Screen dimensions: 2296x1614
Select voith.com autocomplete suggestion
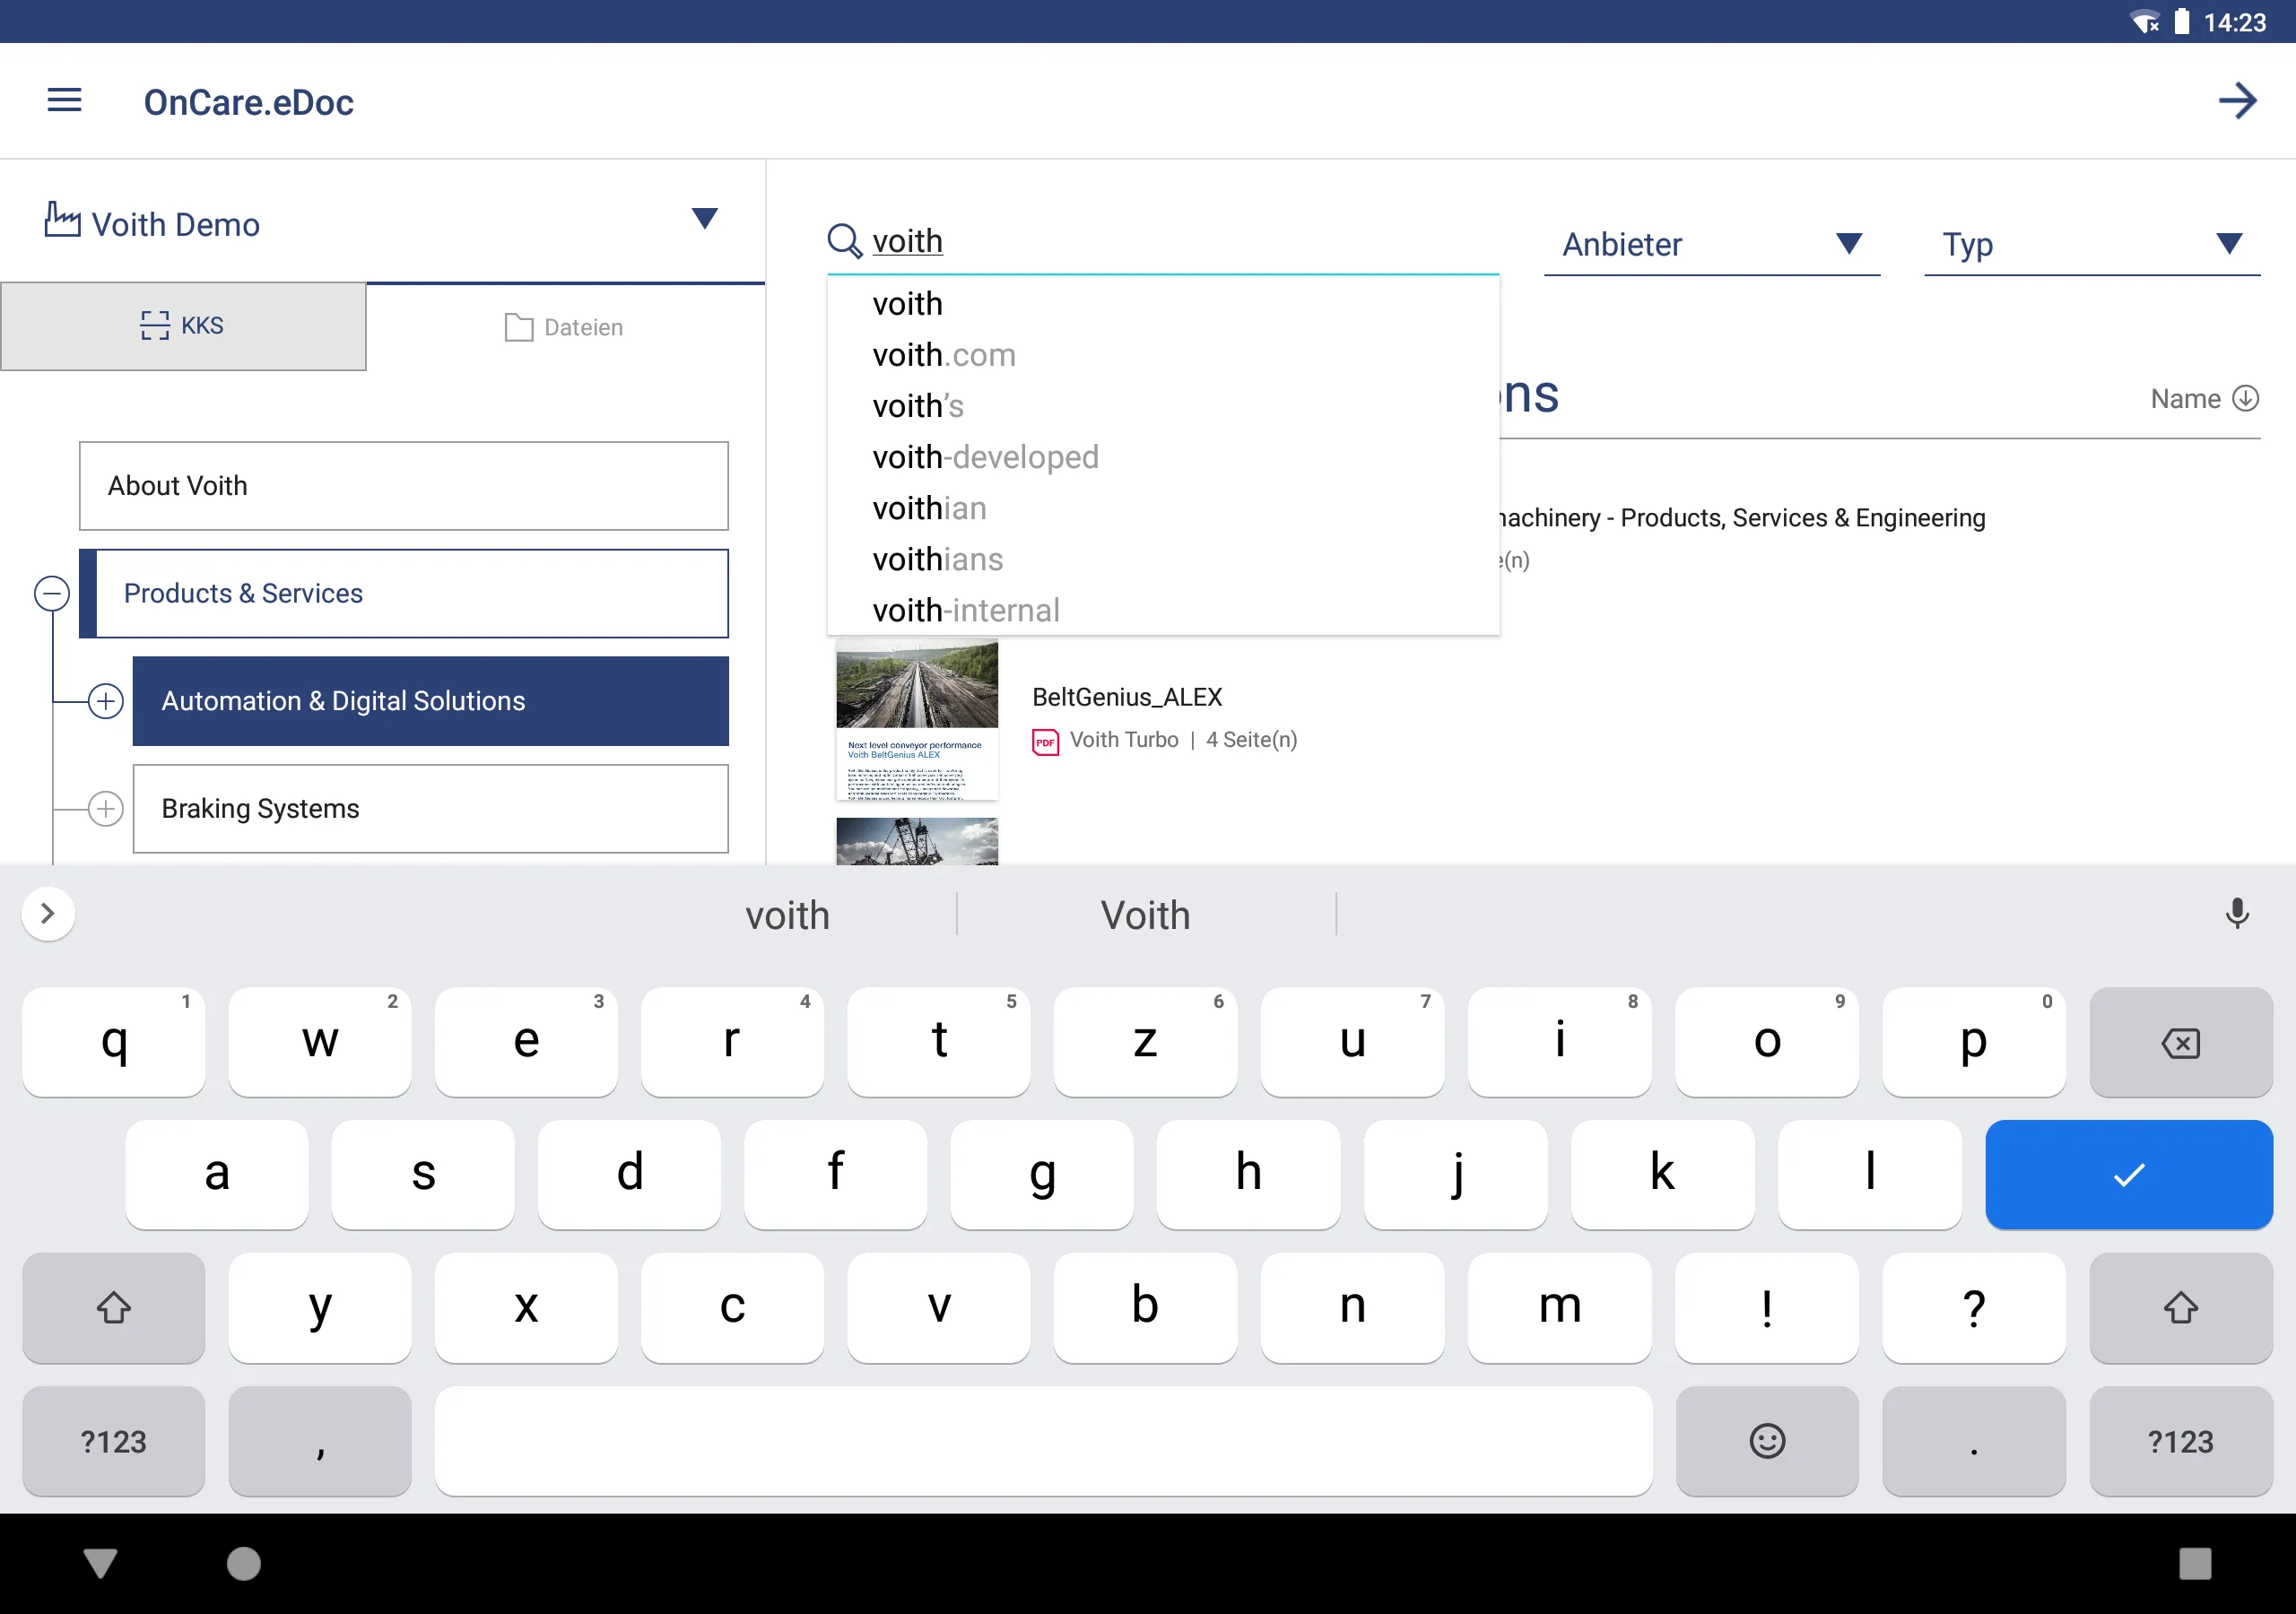point(947,354)
